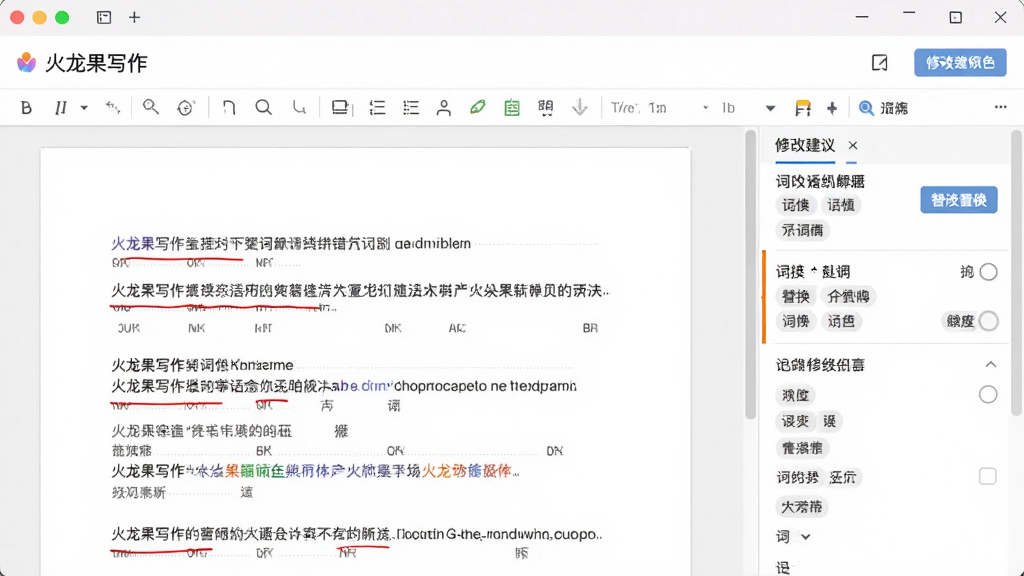Click the multicolored text in sixth paragraph
This screenshot has height=576, width=1024.
353,471
